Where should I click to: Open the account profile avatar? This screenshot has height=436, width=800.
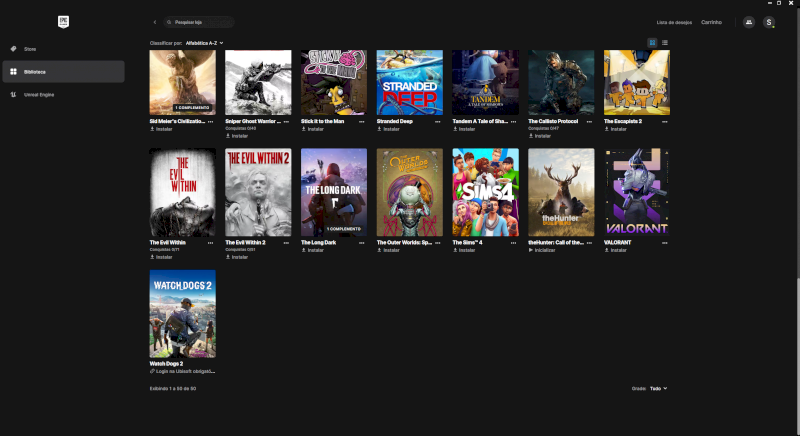tap(768, 22)
